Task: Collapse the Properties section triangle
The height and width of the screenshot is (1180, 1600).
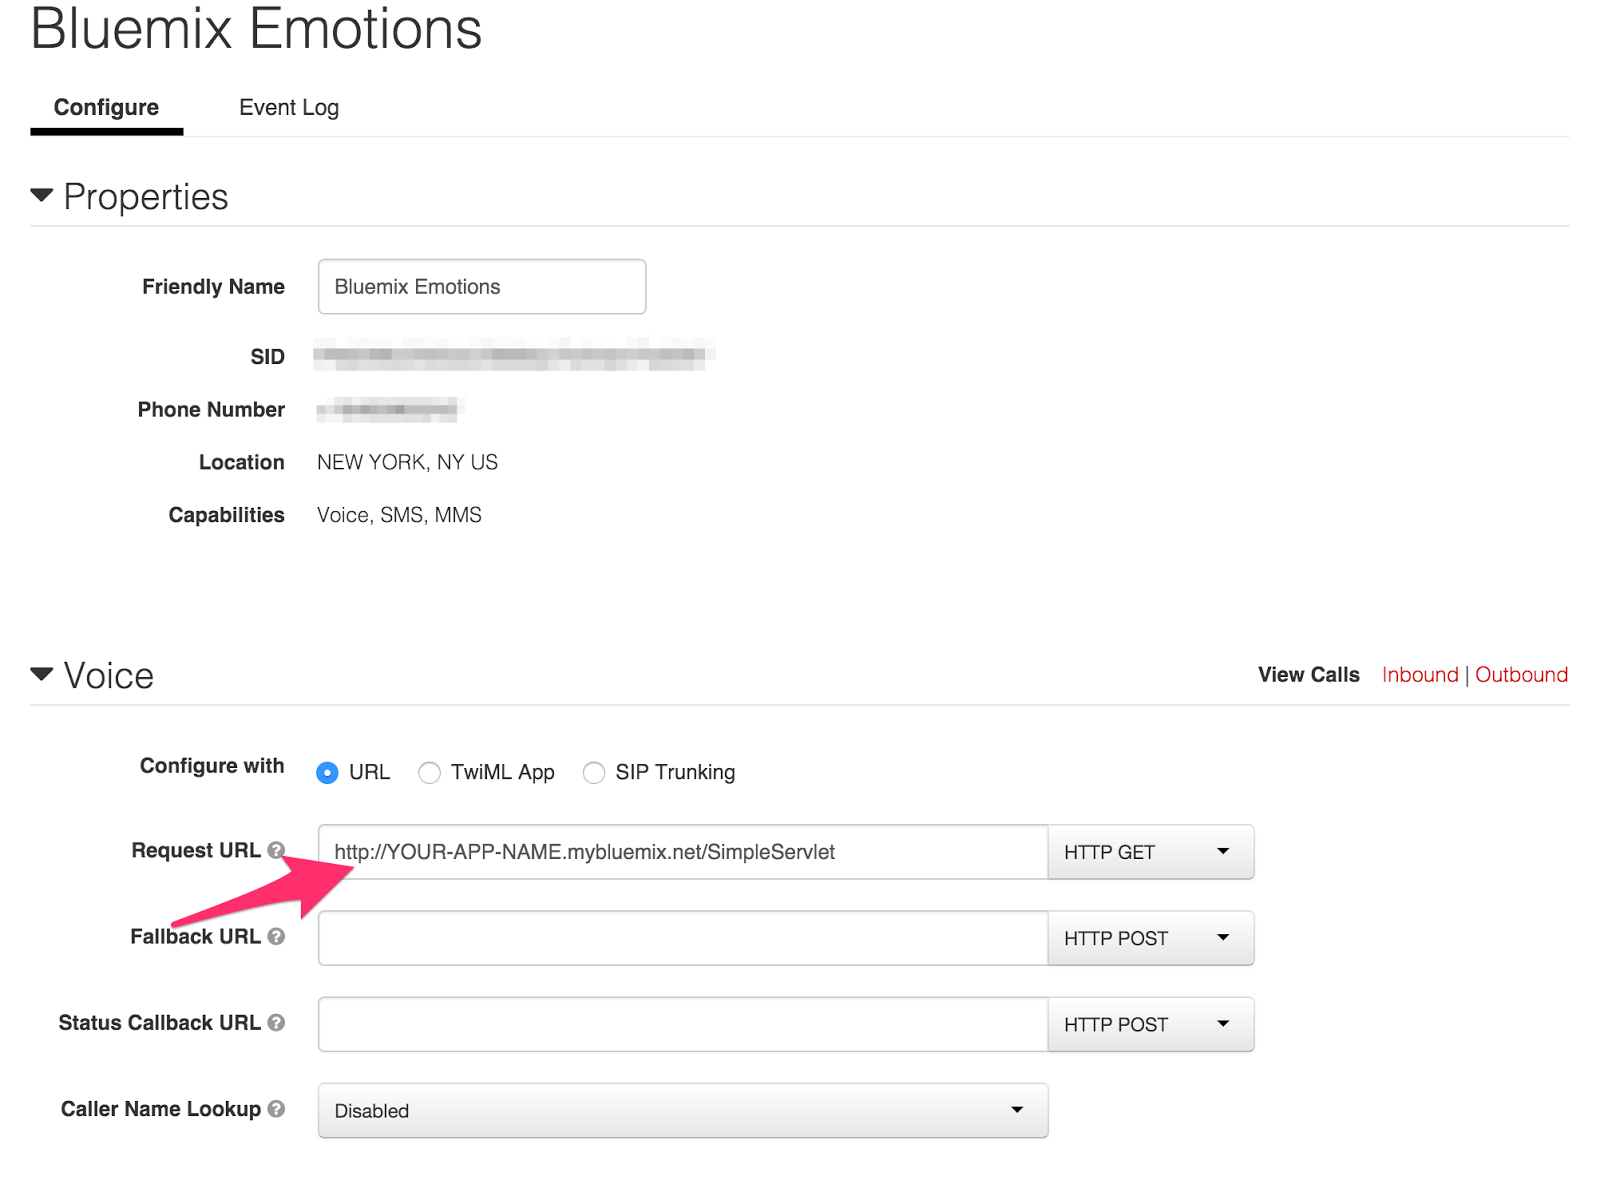Action: (x=42, y=196)
